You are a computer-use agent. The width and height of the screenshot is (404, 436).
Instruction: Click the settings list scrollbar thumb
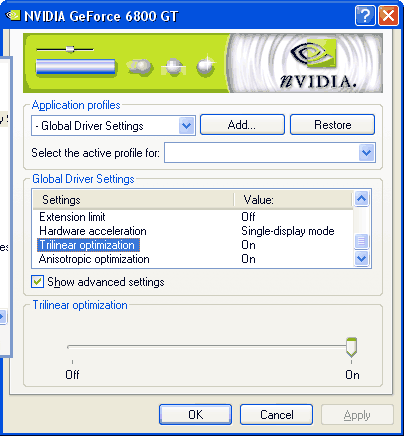[x=362, y=241]
